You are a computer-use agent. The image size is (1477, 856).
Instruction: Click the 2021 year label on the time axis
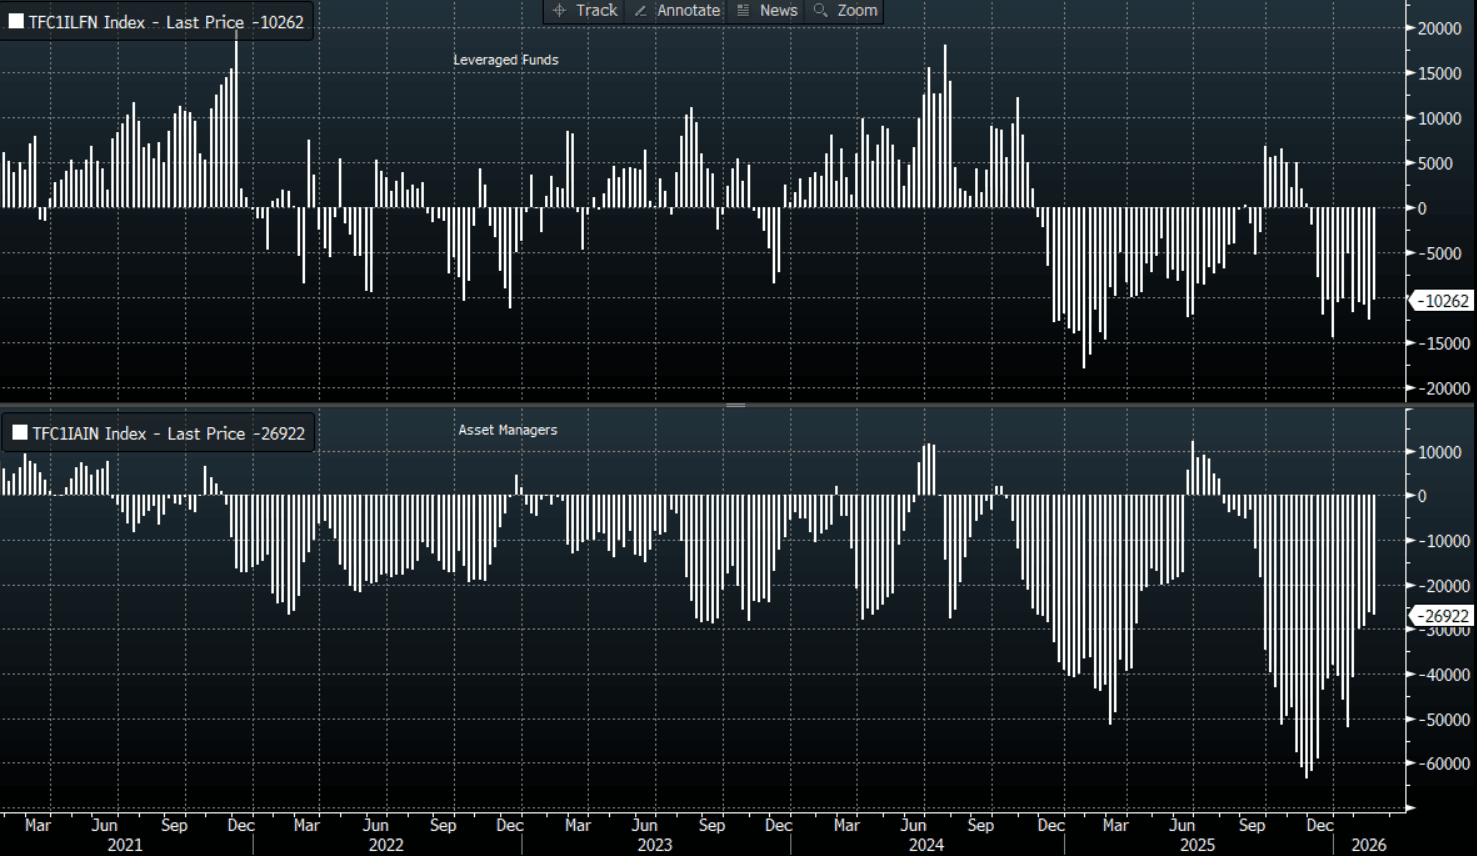(125, 845)
